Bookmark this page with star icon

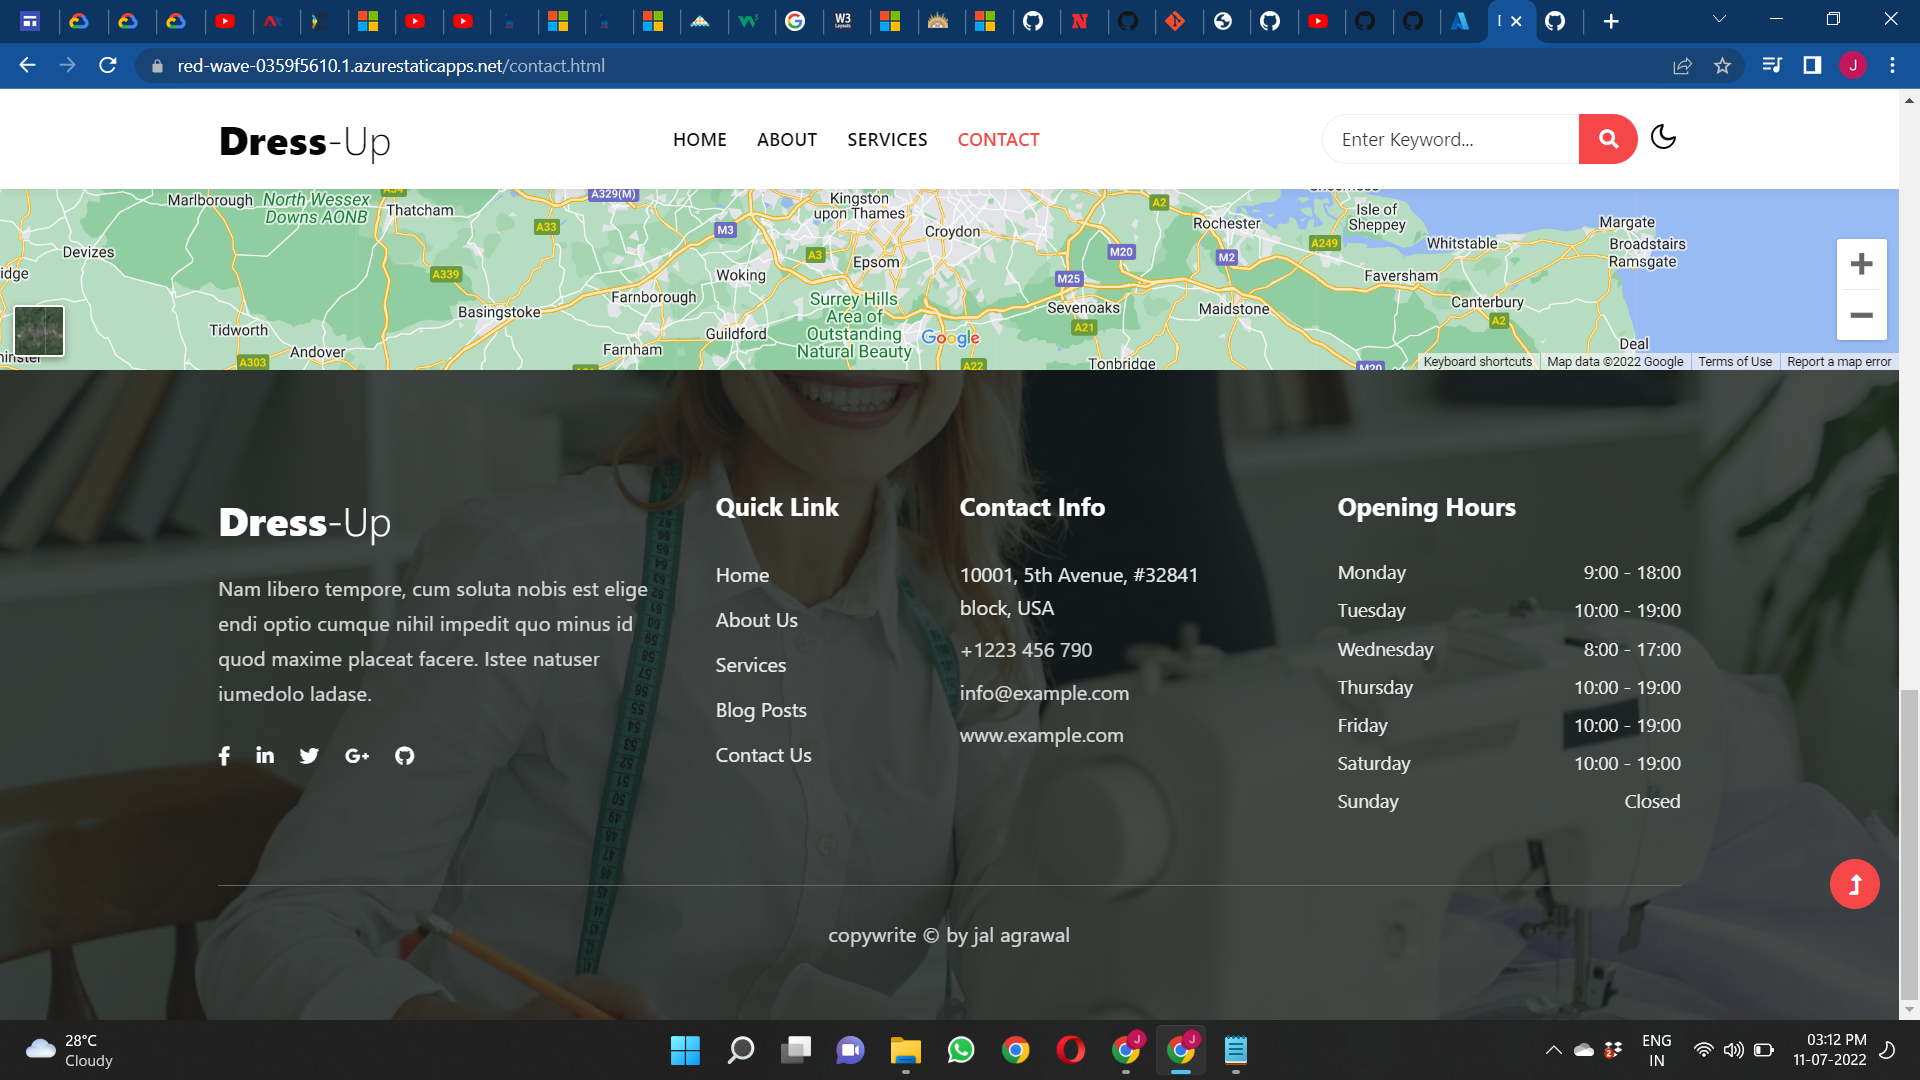1722,66
